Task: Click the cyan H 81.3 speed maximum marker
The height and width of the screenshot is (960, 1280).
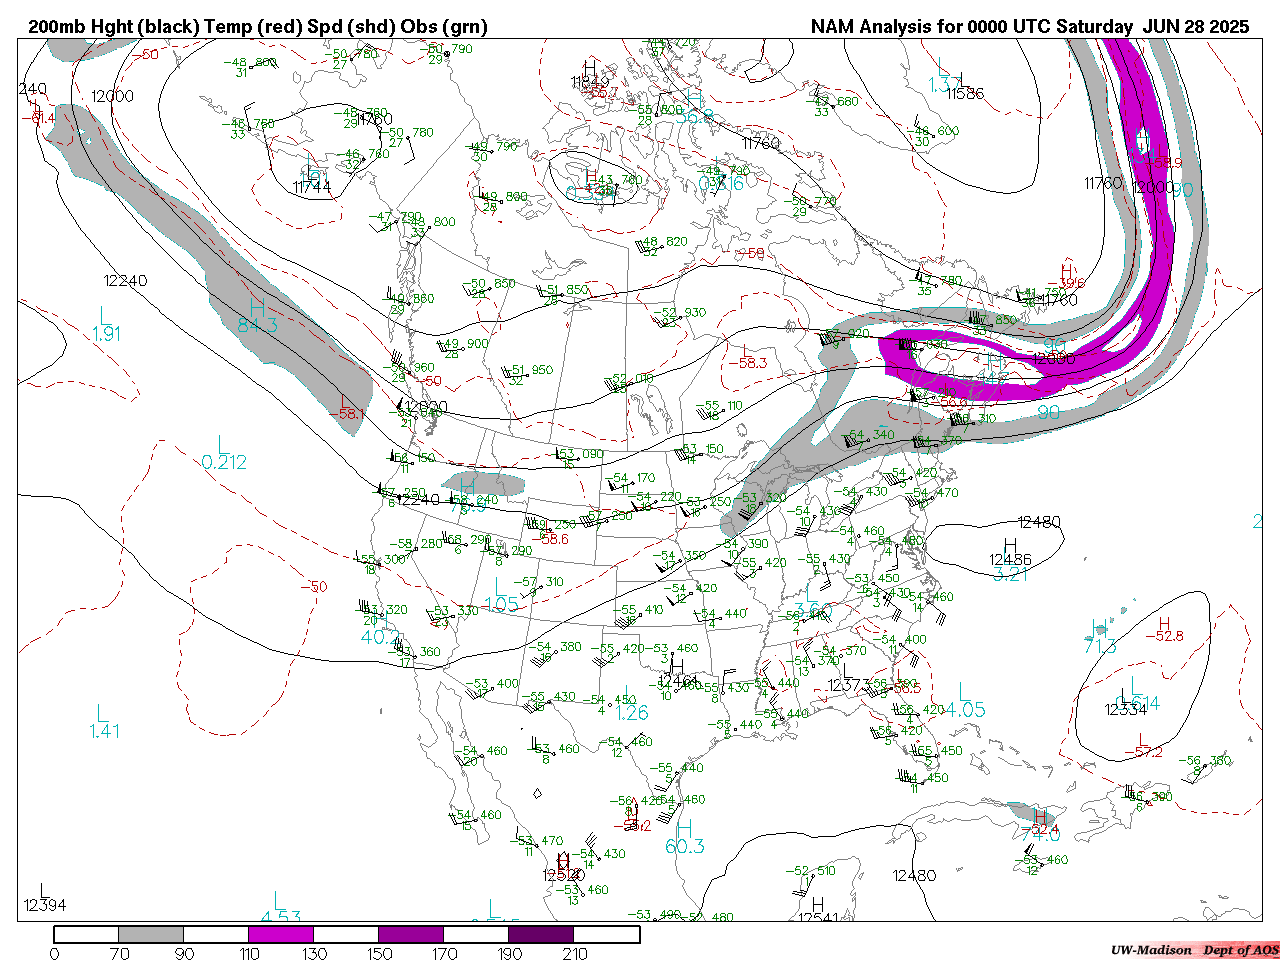Action: pyautogui.click(x=257, y=315)
